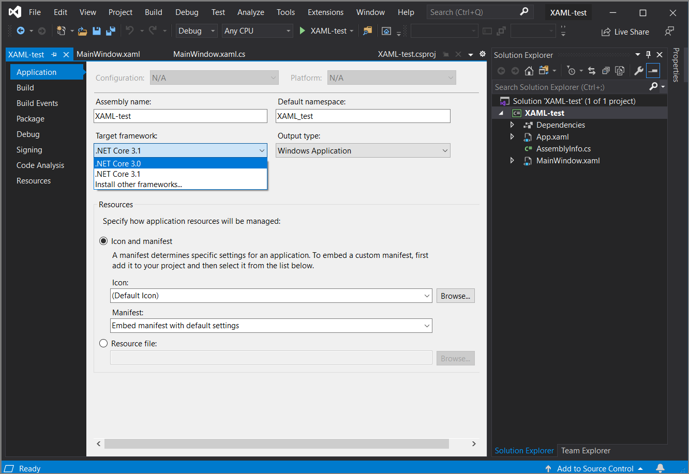Image resolution: width=689 pixels, height=474 pixels.
Task: Click Sync with Active Document icon
Action: click(x=591, y=71)
